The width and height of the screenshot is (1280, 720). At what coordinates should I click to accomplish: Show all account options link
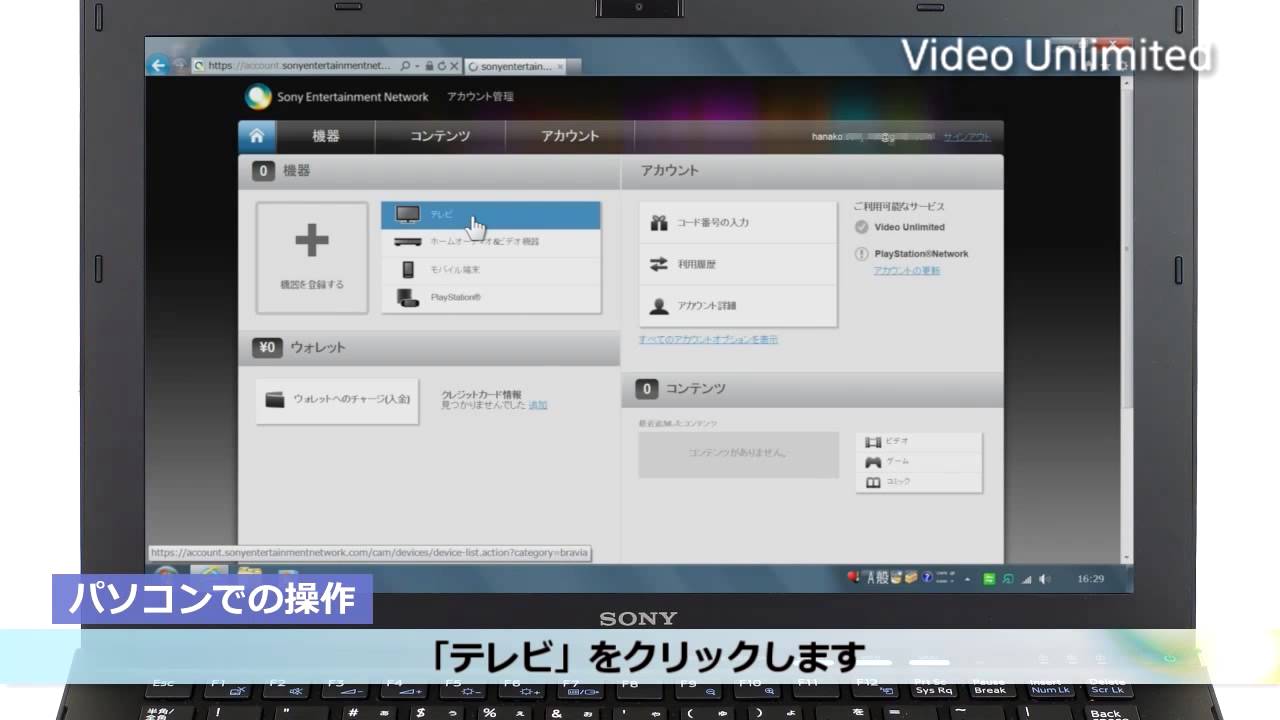708,340
